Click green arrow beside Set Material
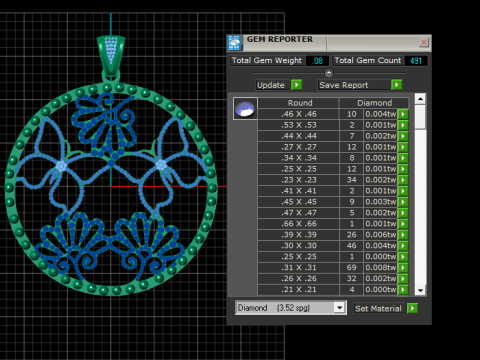This screenshot has height=360, width=480. pyautogui.click(x=412, y=308)
